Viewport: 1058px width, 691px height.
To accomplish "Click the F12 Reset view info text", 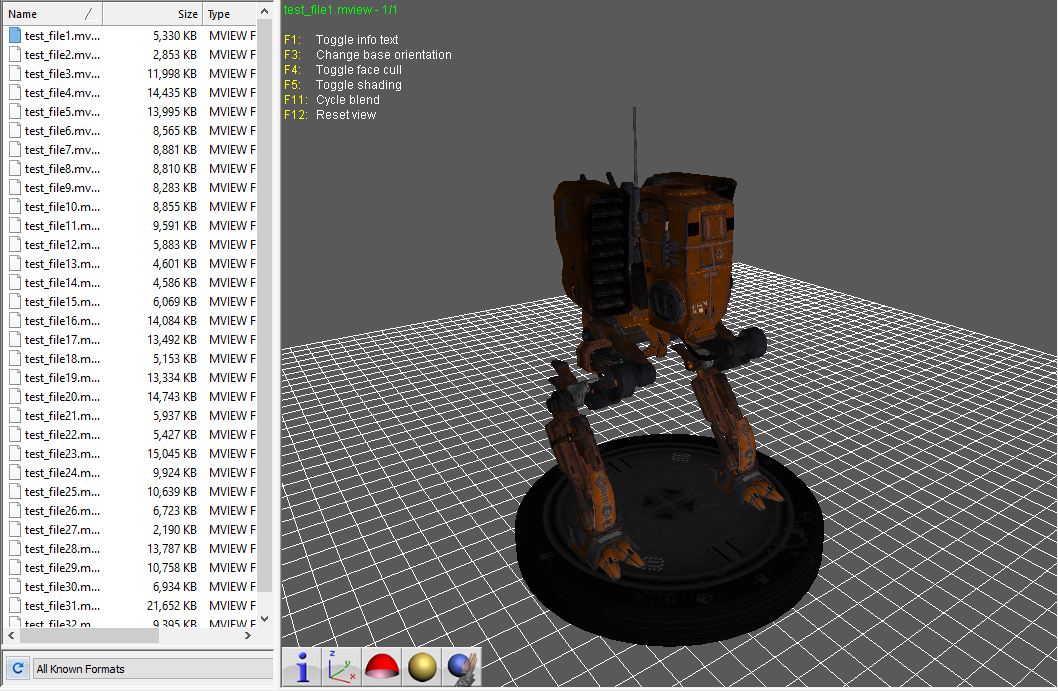I will tap(330, 115).
